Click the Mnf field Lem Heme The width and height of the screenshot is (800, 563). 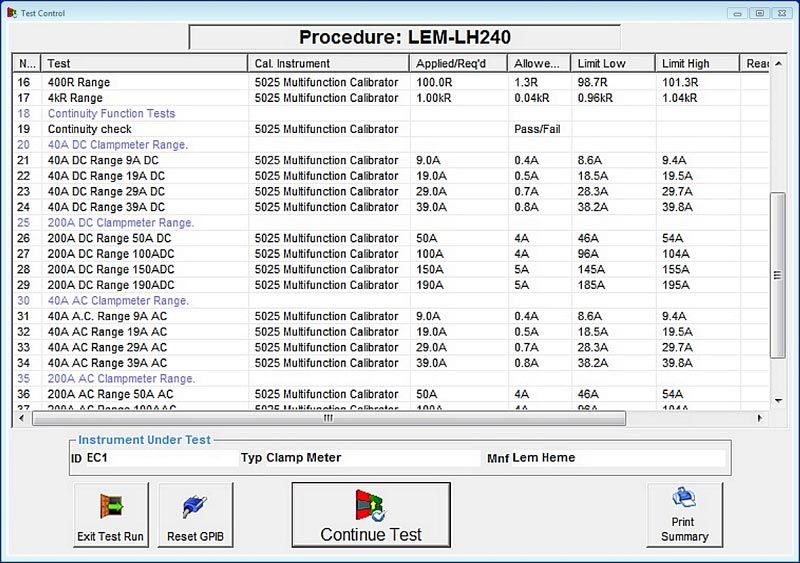(617, 458)
